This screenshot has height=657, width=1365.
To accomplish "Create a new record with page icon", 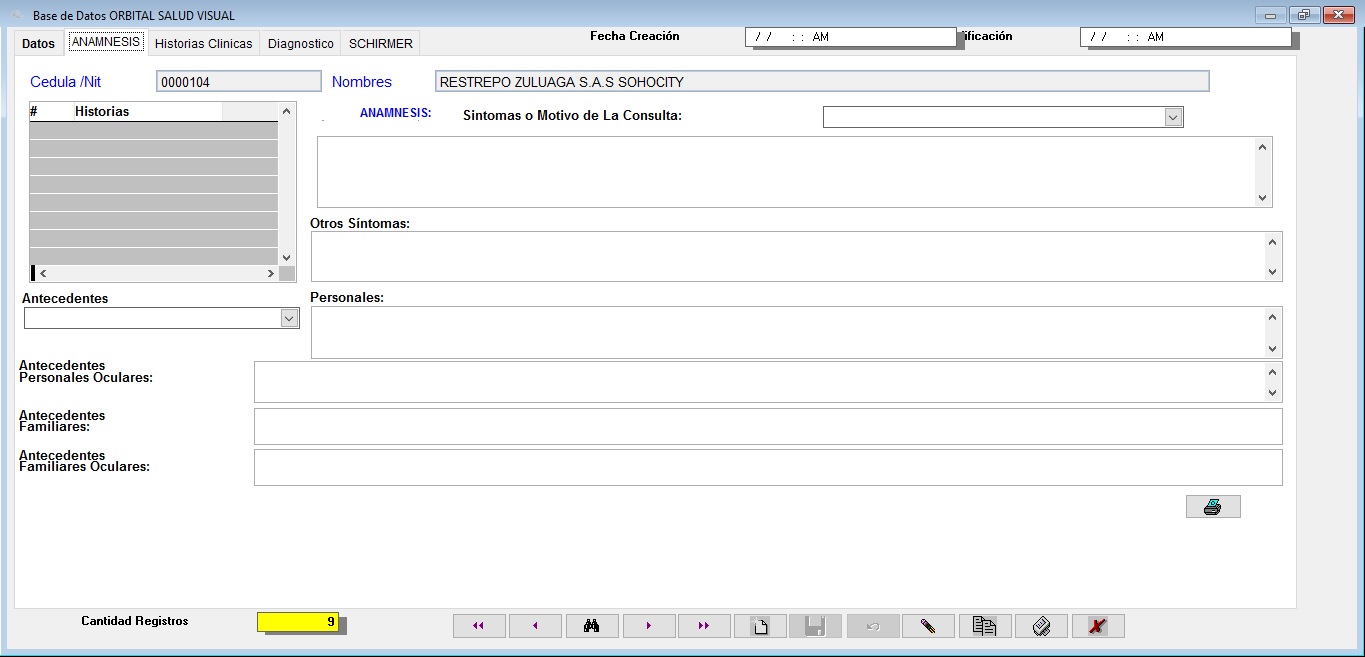I will 760,626.
